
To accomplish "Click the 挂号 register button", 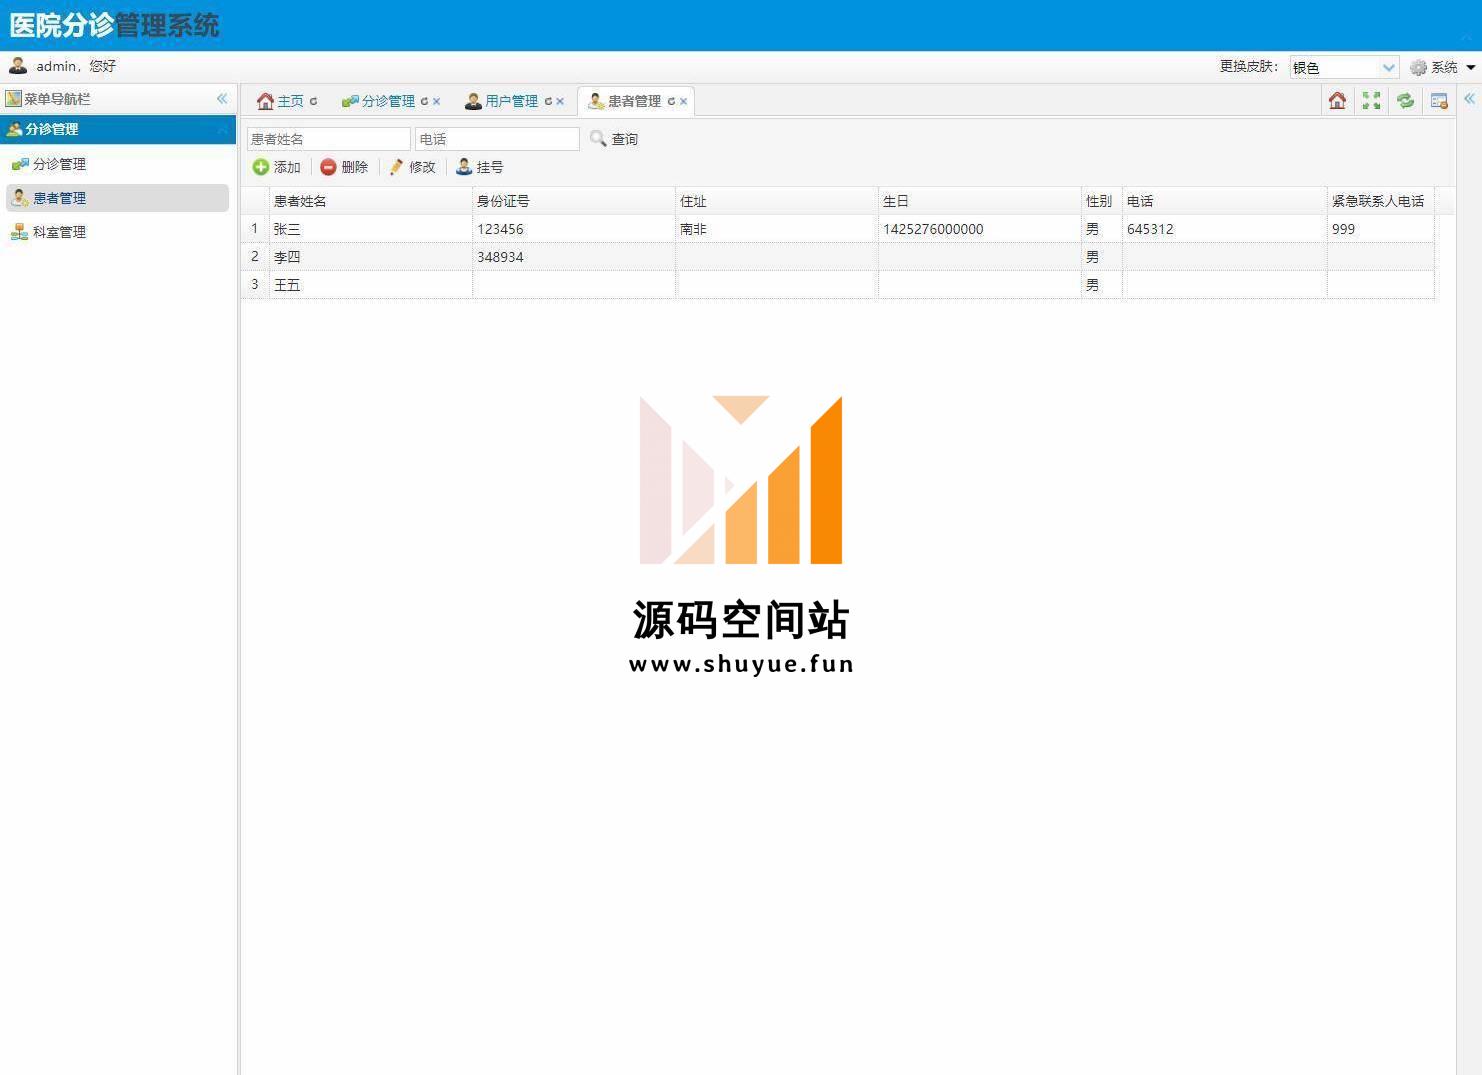I will (480, 167).
